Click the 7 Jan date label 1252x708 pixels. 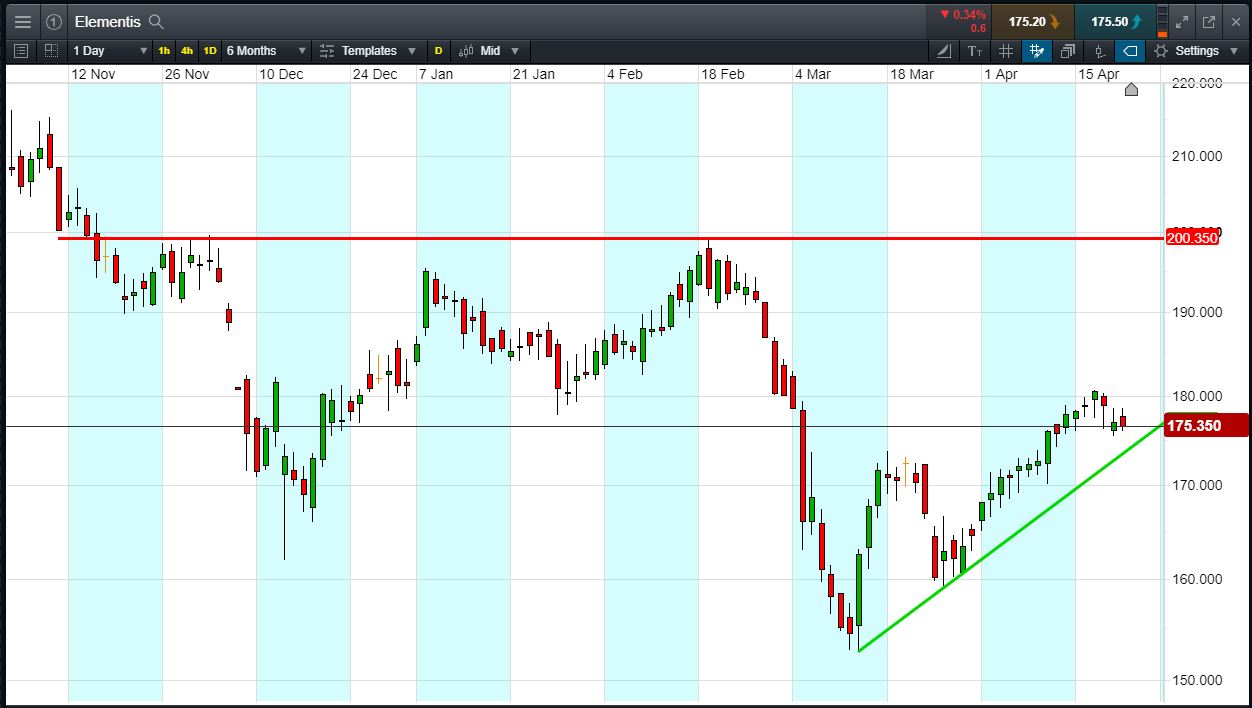point(435,74)
